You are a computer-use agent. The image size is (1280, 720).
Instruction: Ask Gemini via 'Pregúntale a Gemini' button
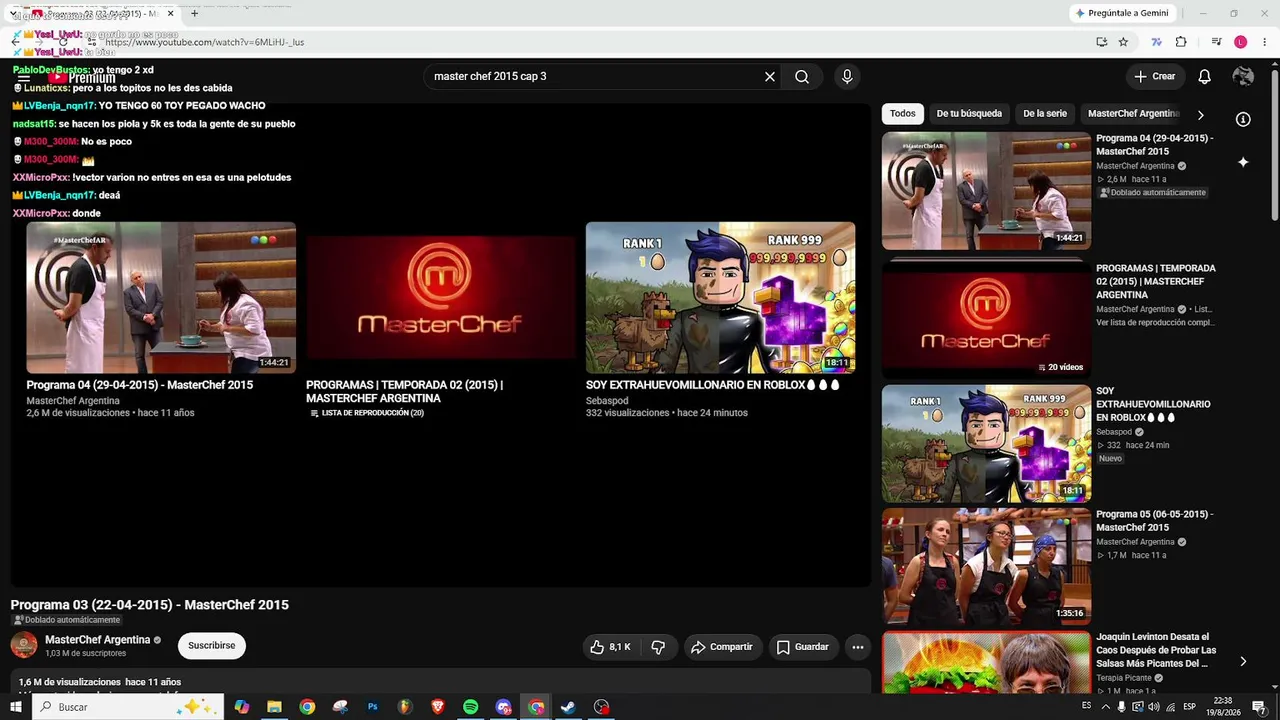[x=1122, y=13]
